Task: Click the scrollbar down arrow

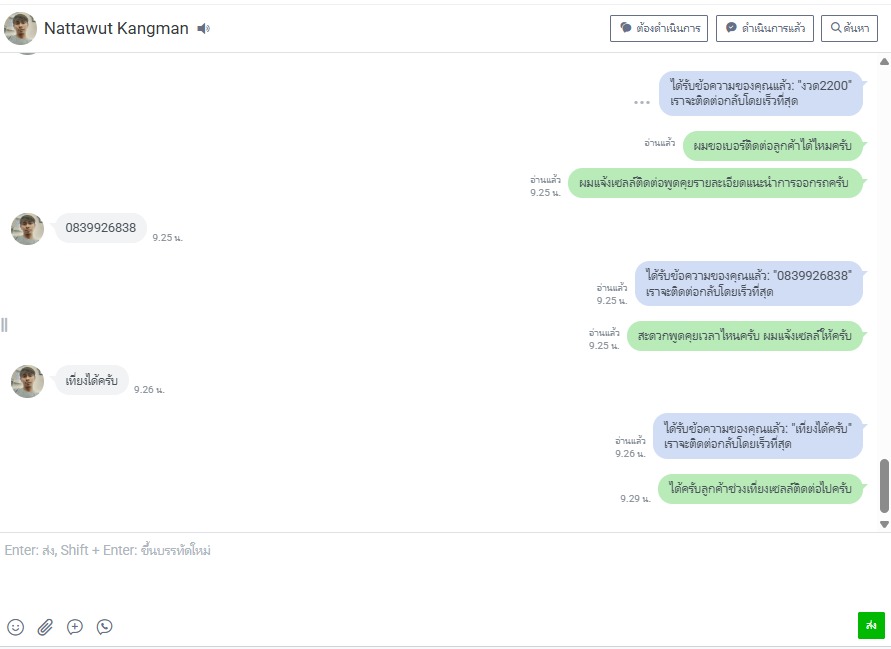Action: pyautogui.click(x=884, y=525)
